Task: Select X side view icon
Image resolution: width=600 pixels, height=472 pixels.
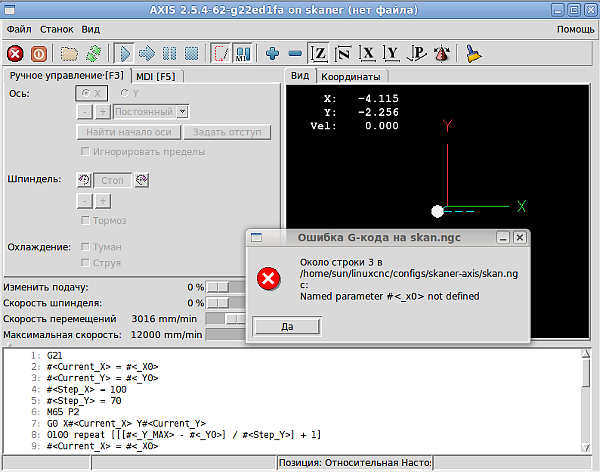Action: (x=367, y=54)
